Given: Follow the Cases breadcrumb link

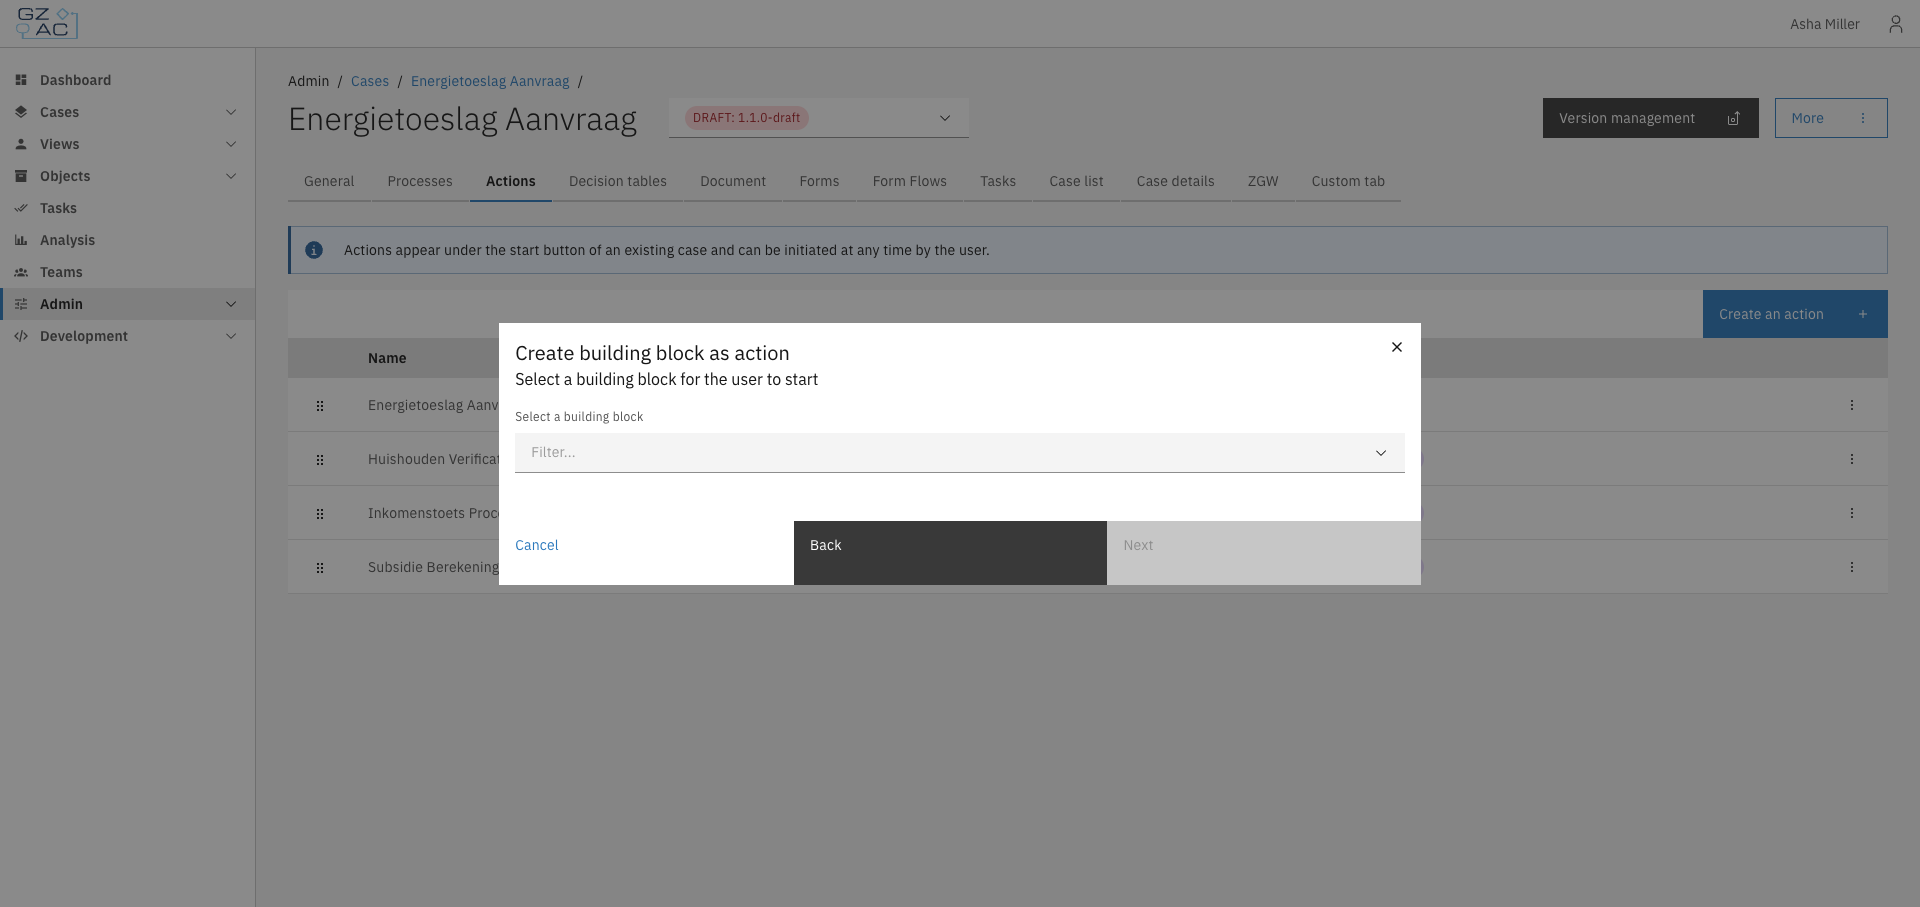Looking at the screenshot, I should click(x=370, y=81).
